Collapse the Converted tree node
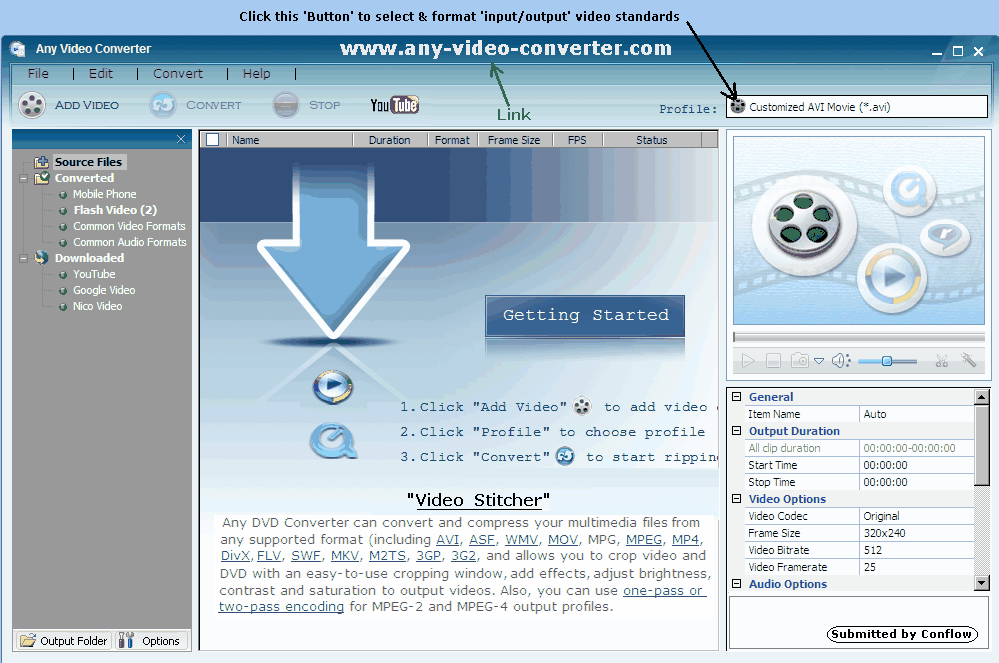 24,178
